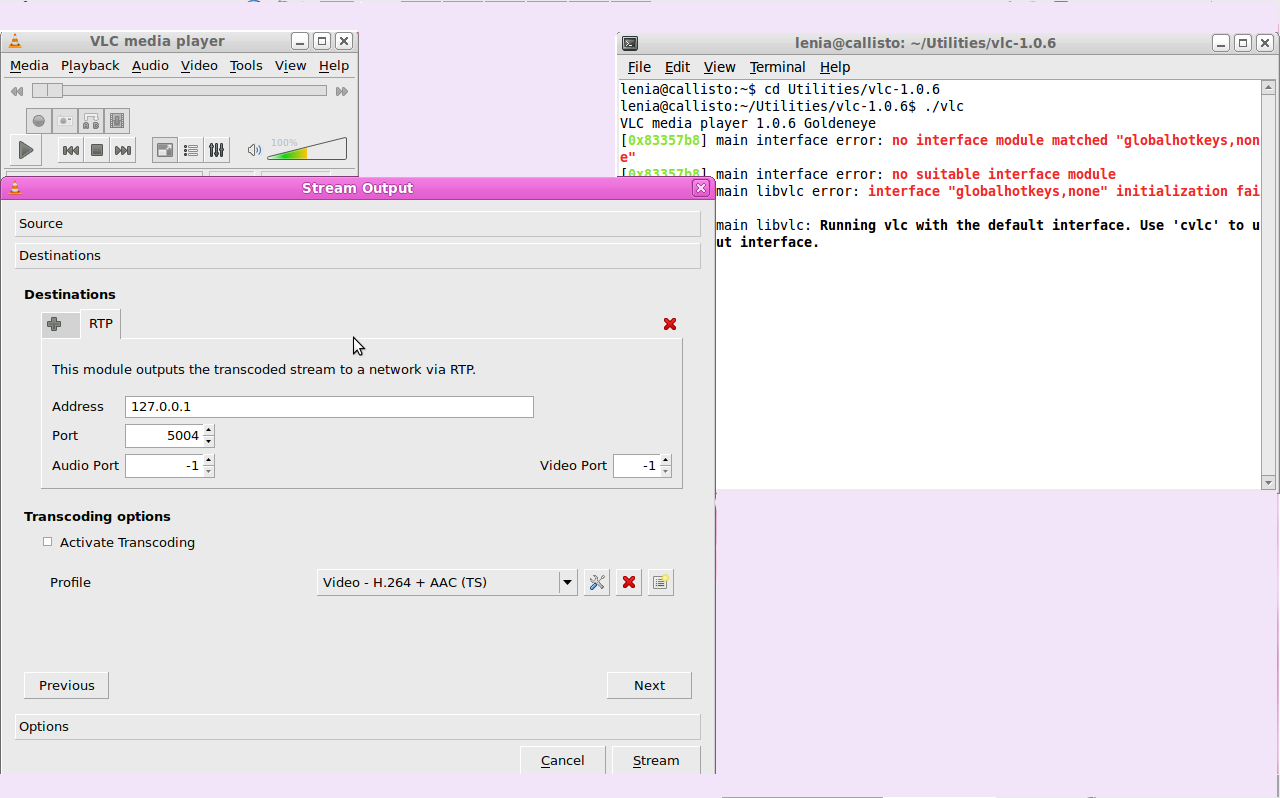
Task: Click VLC cone icon in Stream Output title
Action: (14, 188)
